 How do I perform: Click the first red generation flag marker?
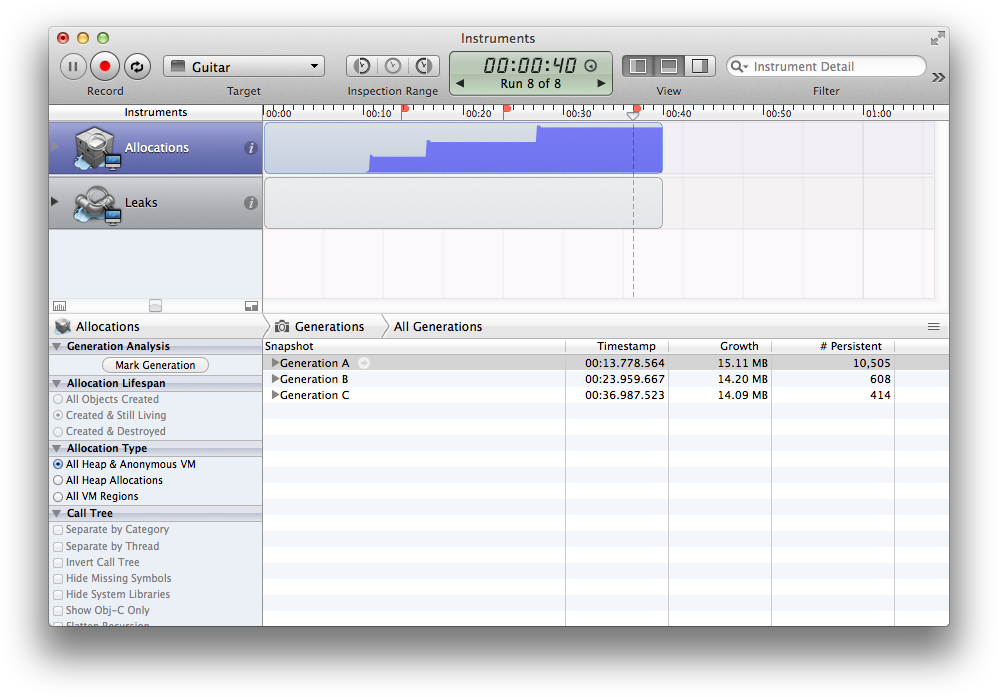(404, 111)
